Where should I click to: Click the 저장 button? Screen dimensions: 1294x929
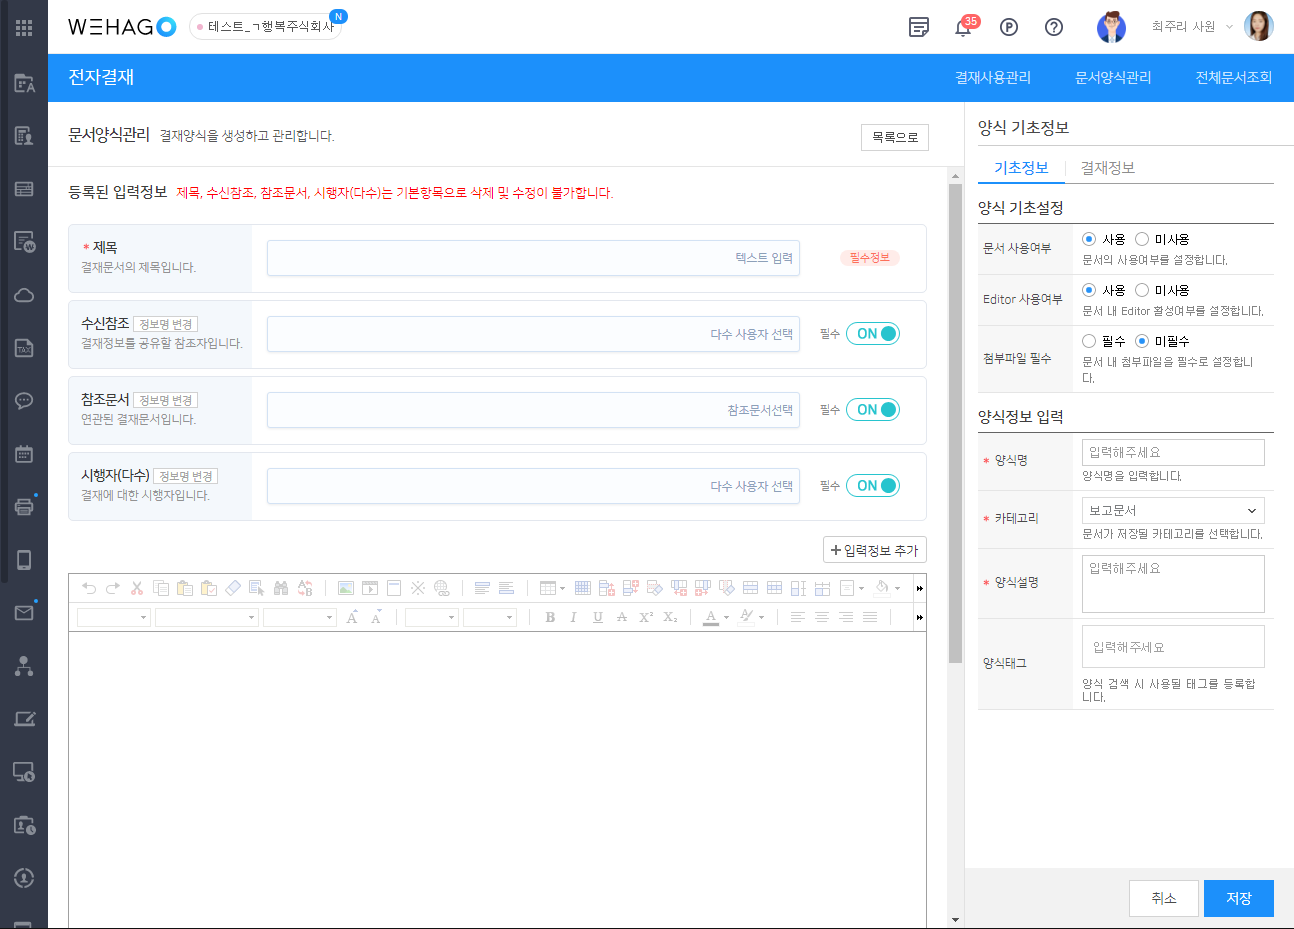click(x=1238, y=898)
